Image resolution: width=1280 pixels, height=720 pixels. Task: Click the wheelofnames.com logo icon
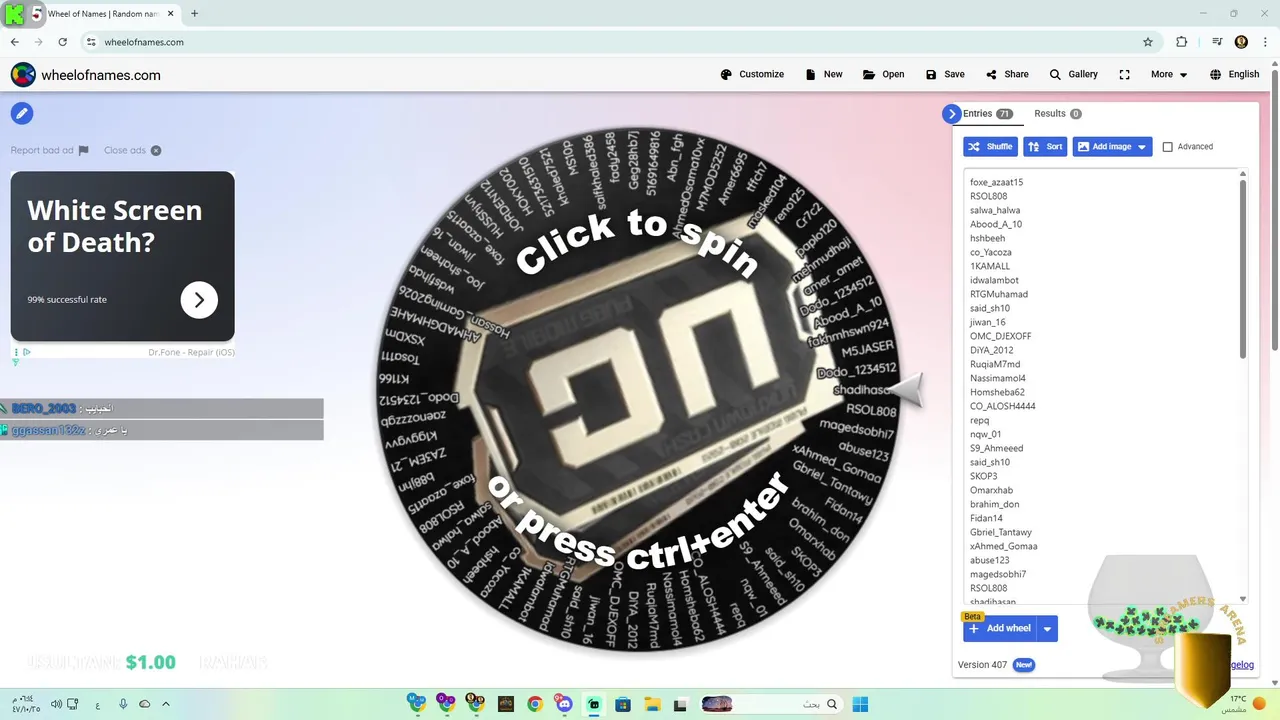23,75
